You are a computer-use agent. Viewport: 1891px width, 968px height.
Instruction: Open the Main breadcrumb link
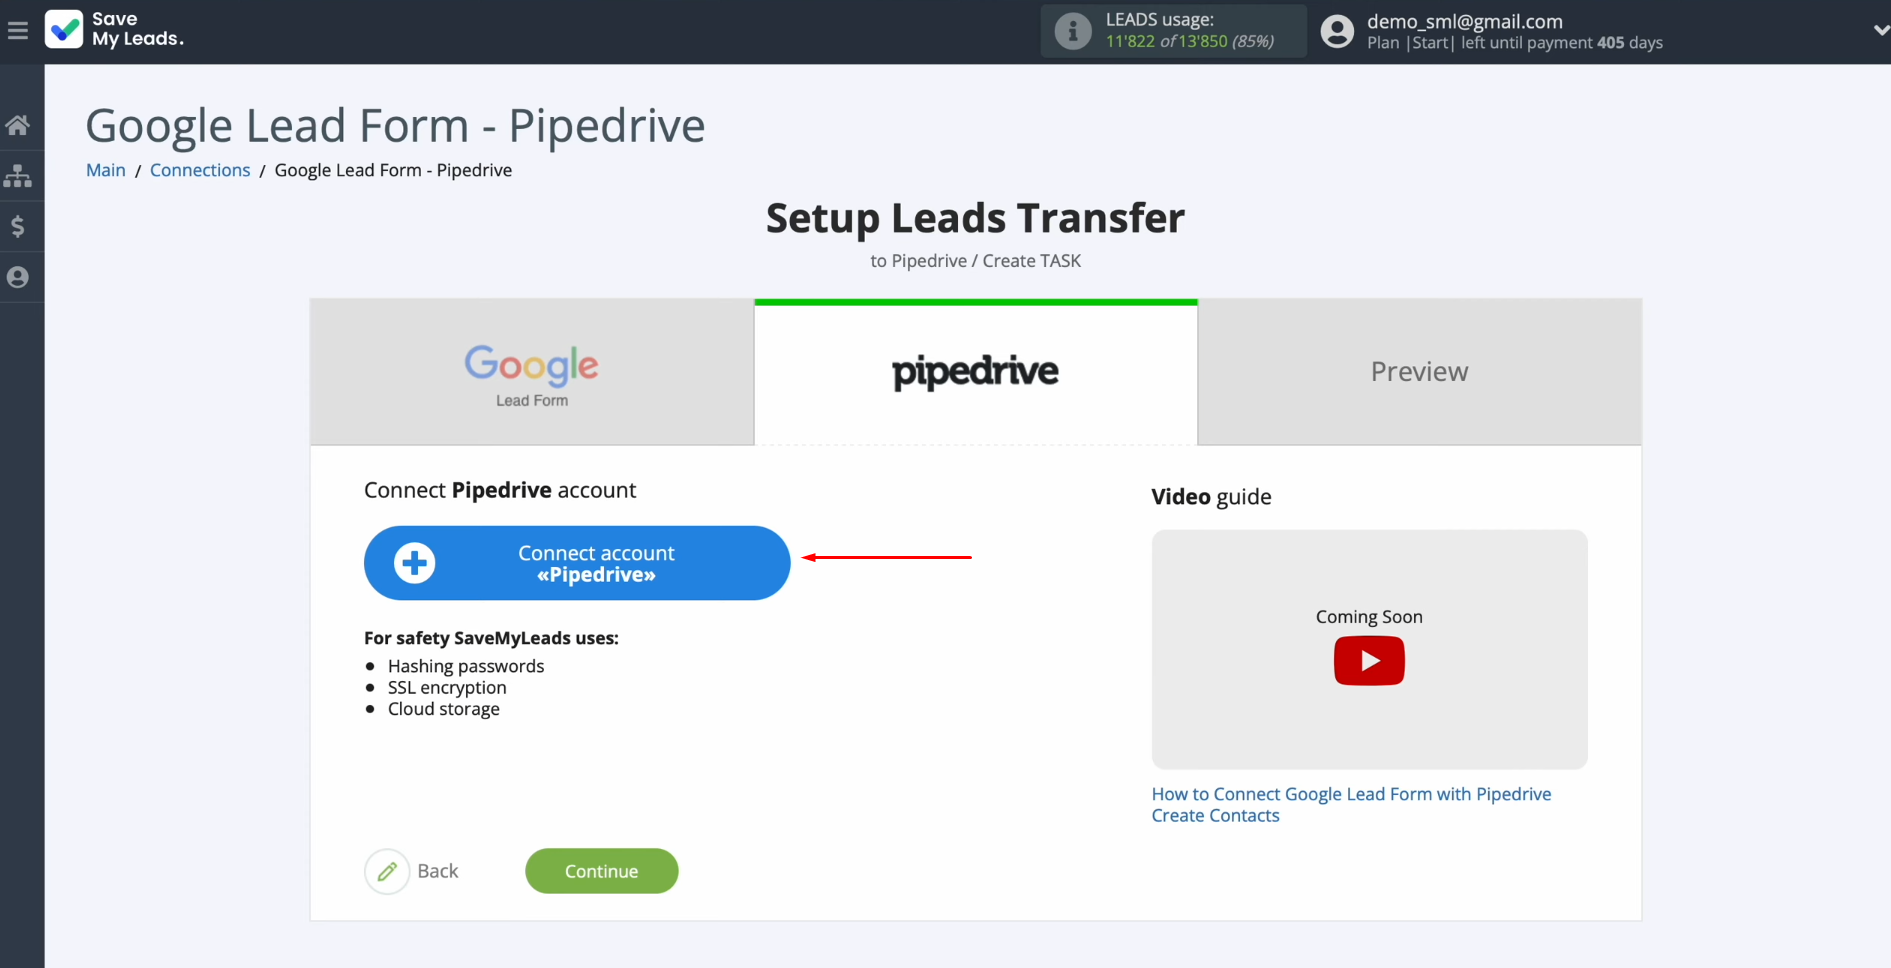[x=106, y=170]
